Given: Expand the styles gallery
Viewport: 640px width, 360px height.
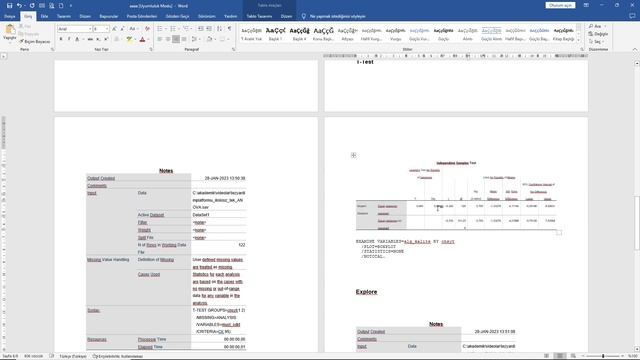Looking at the screenshot, I should tap(578, 40).
